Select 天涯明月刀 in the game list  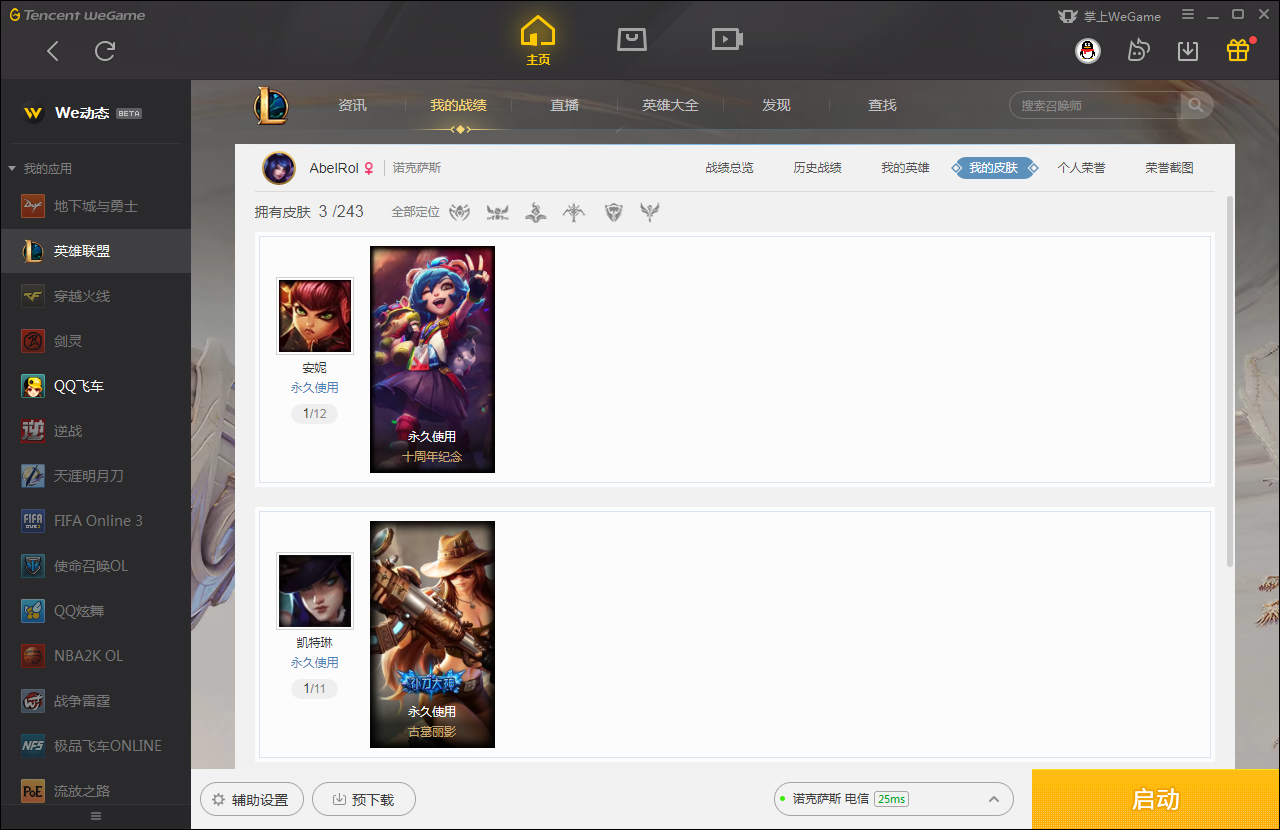(95, 476)
